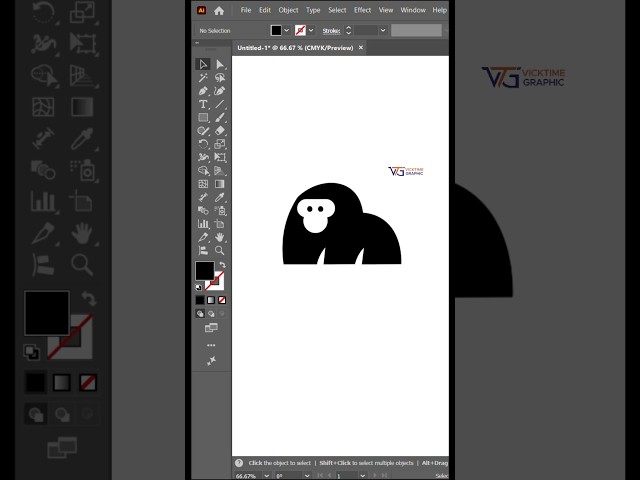Image resolution: width=640 pixels, height=480 pixels.
Task: Set toolbar Color fill mode button
Action: 200,300
